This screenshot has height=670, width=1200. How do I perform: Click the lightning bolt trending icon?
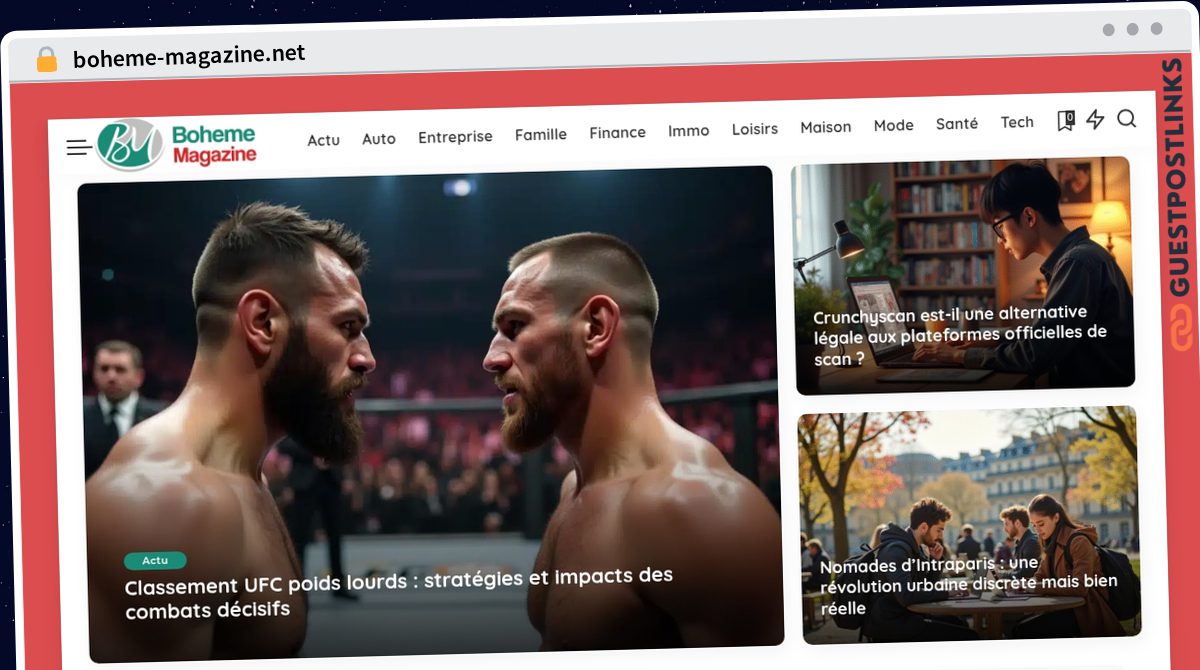[1095, 120]
